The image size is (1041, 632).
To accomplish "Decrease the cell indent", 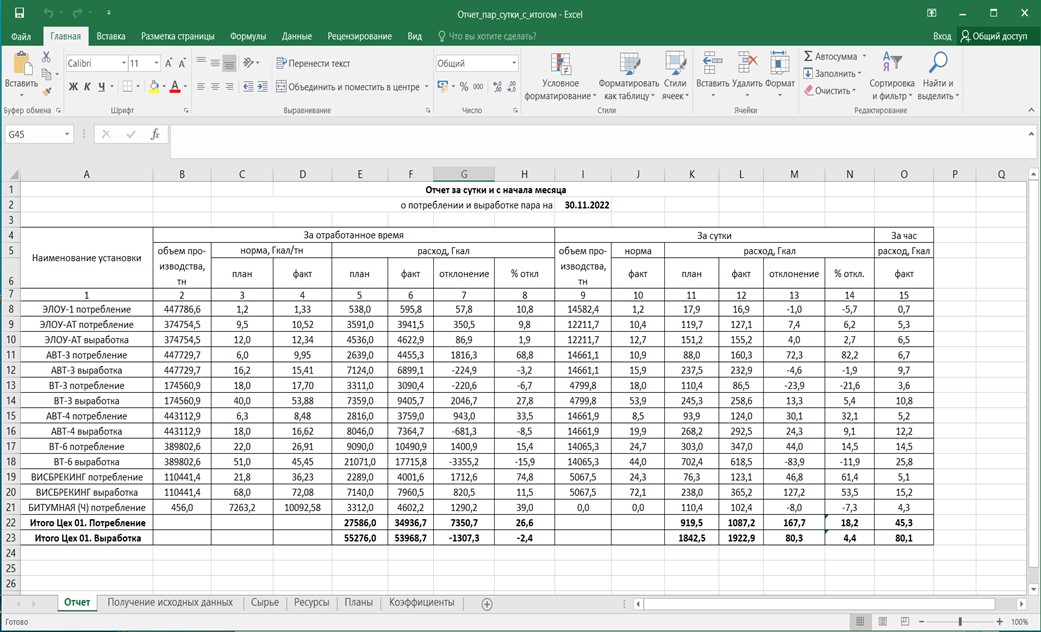I will [248, 86].
